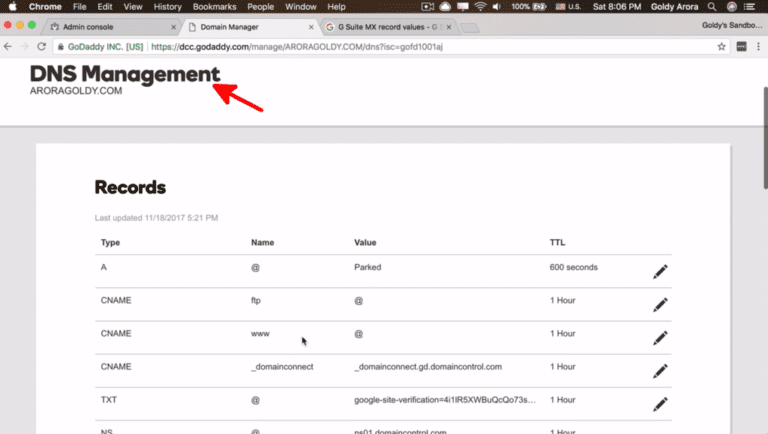
Task: Click the Last updated timestamp text
Action: click(x=156, y=217)
